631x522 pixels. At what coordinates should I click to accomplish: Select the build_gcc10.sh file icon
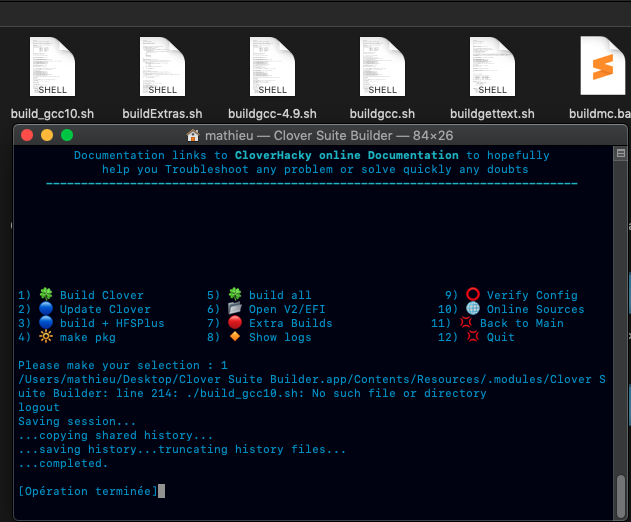tap(52, 66)
